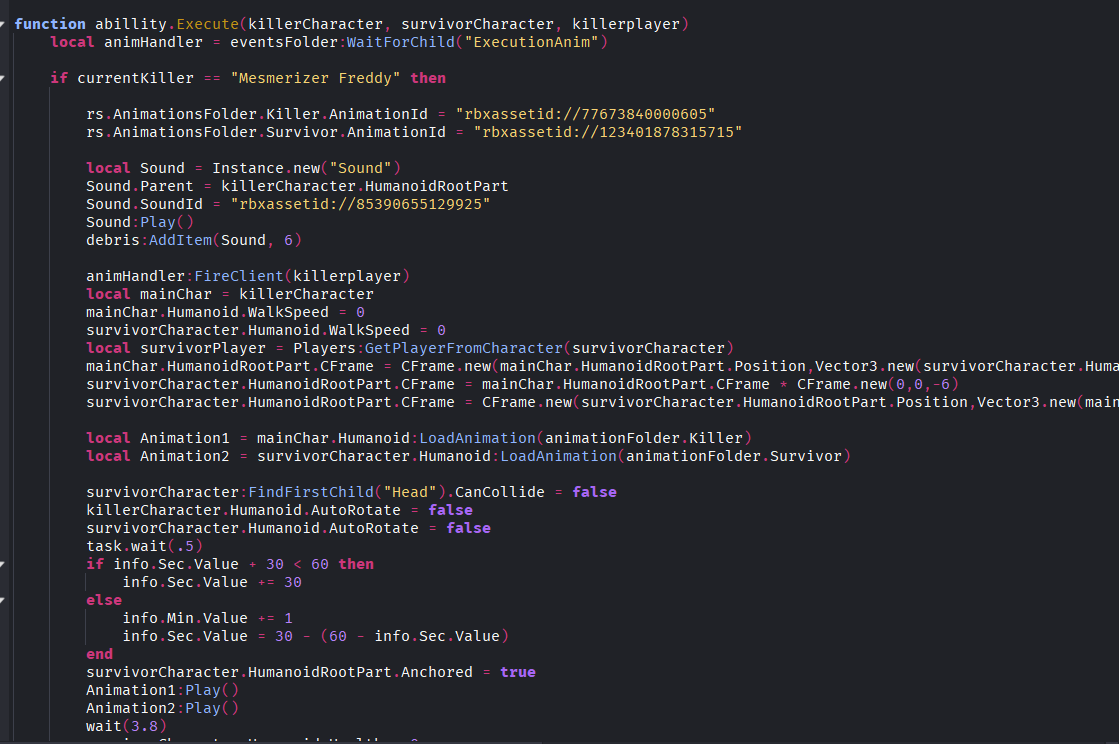Image resolution: width=1119 pixels, height=744 pixels.
Task: Click 'Animation2' in its local declaration
Action: pos(185,456)
